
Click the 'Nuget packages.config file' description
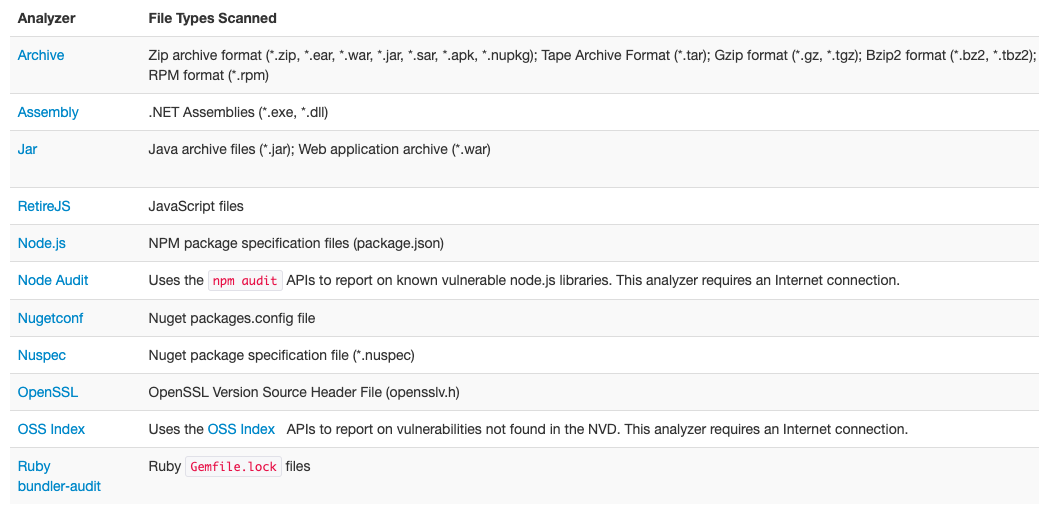point(232,318)
